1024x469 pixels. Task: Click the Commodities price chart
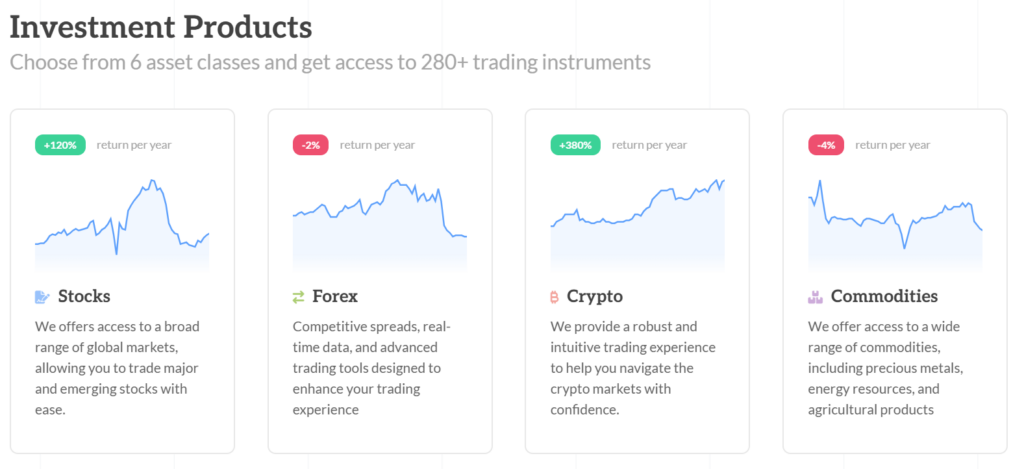[x=895, y=225]
